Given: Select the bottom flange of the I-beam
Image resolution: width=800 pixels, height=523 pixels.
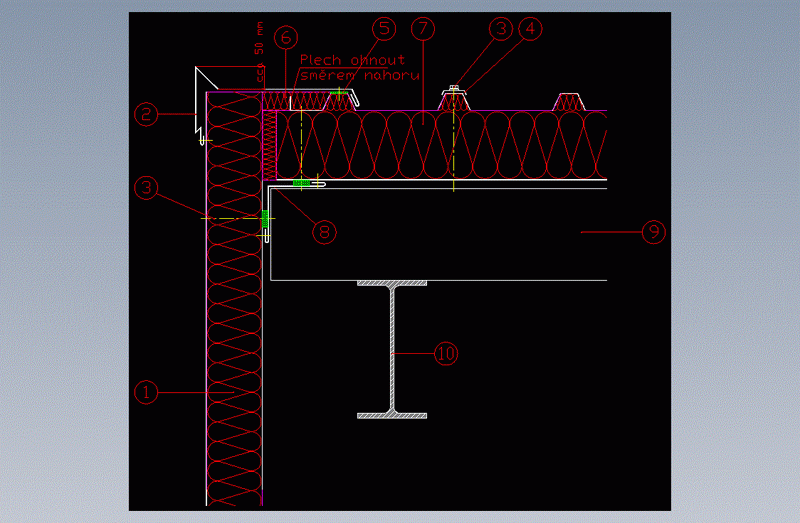Looking at the screenshot, I should [x=392, y=414].
